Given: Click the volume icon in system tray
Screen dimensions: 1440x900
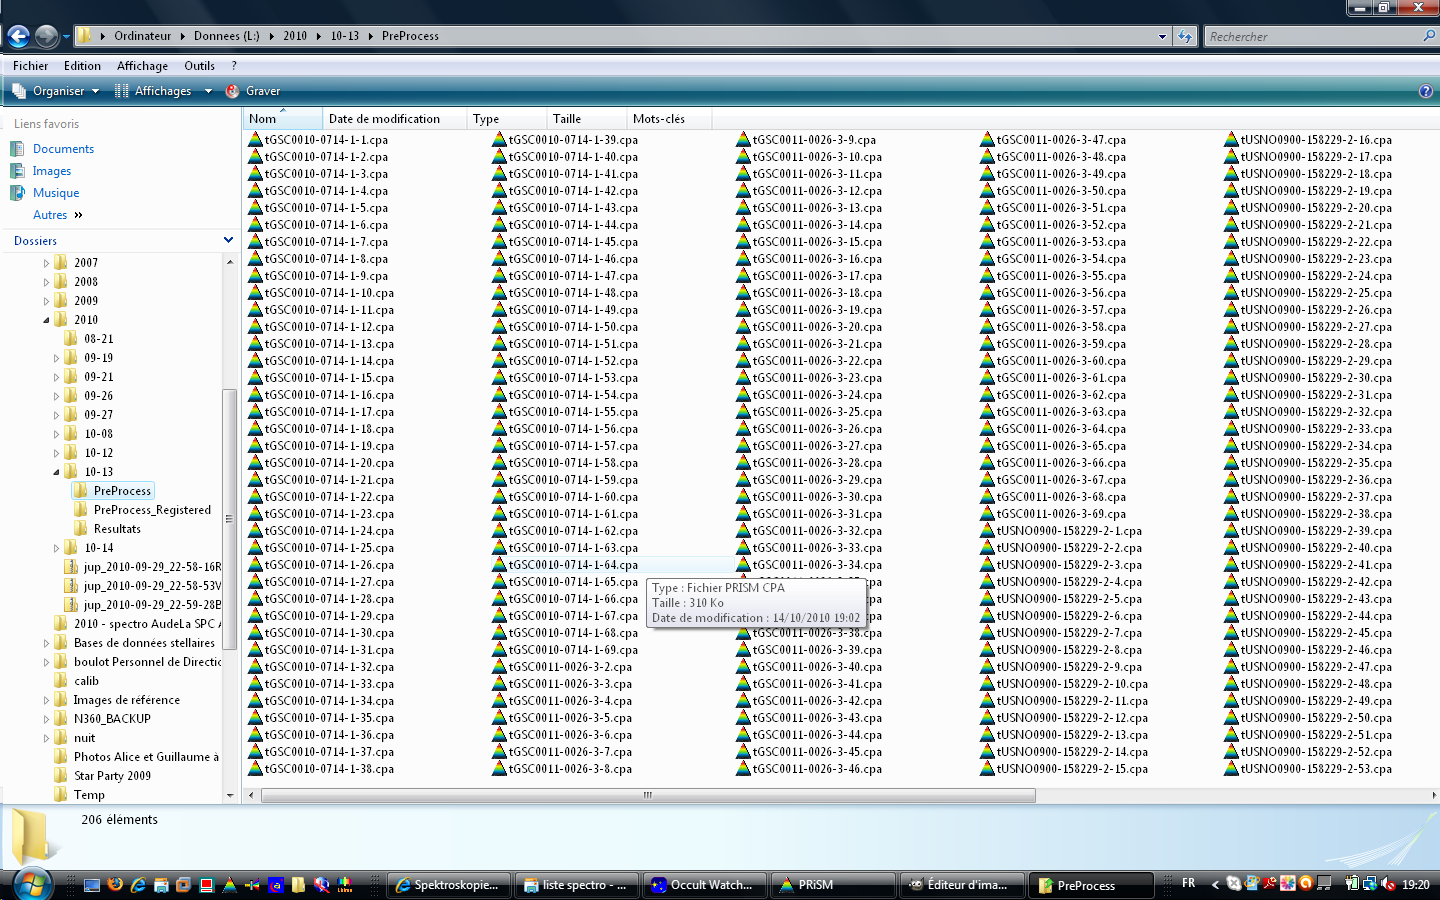Looking at the screenshot, I should tap(1388, 884).
